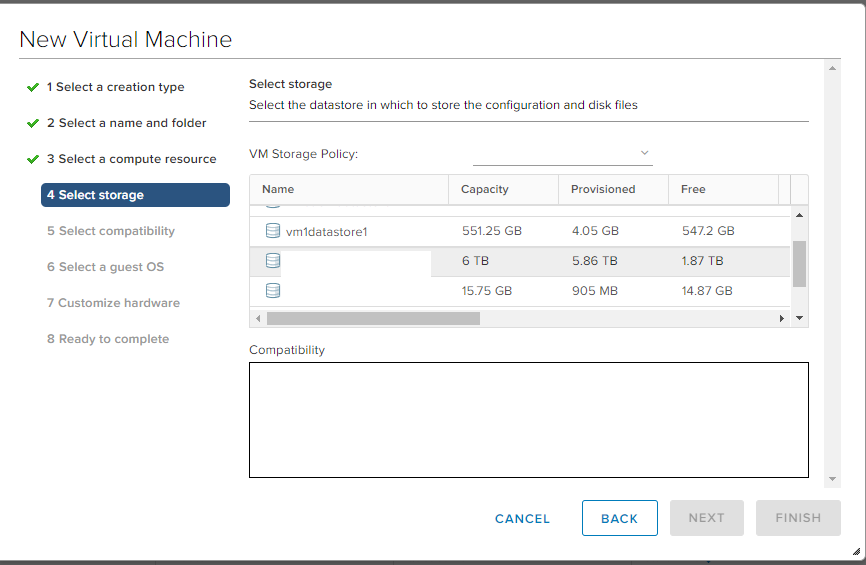
Task: Click the 4.05 GB provisioned cell
Action: [x=595, y=231]
